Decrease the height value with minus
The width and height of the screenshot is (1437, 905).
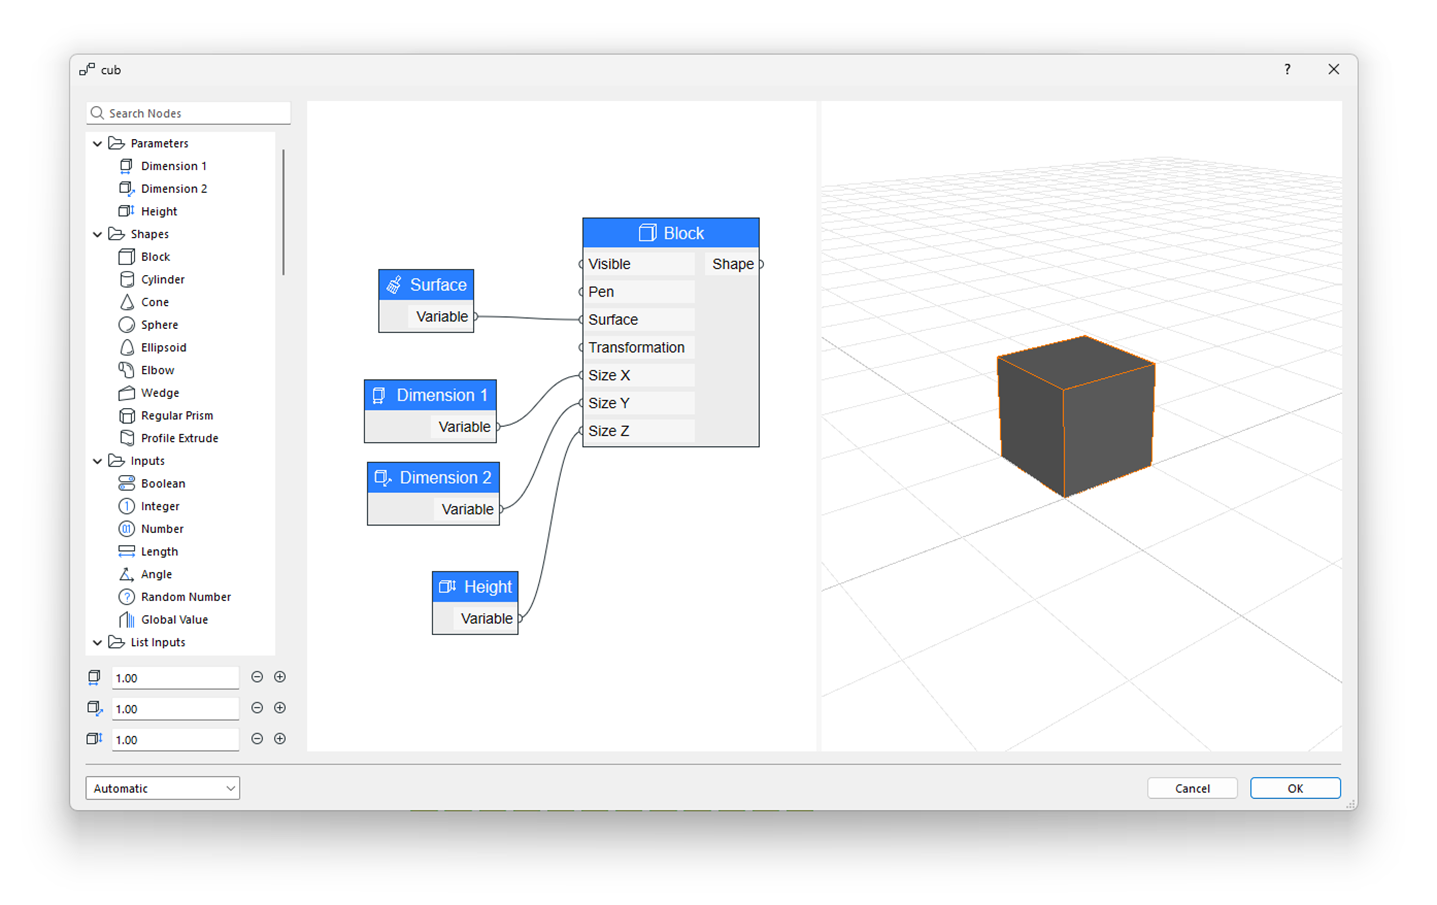tap(257, 739)
